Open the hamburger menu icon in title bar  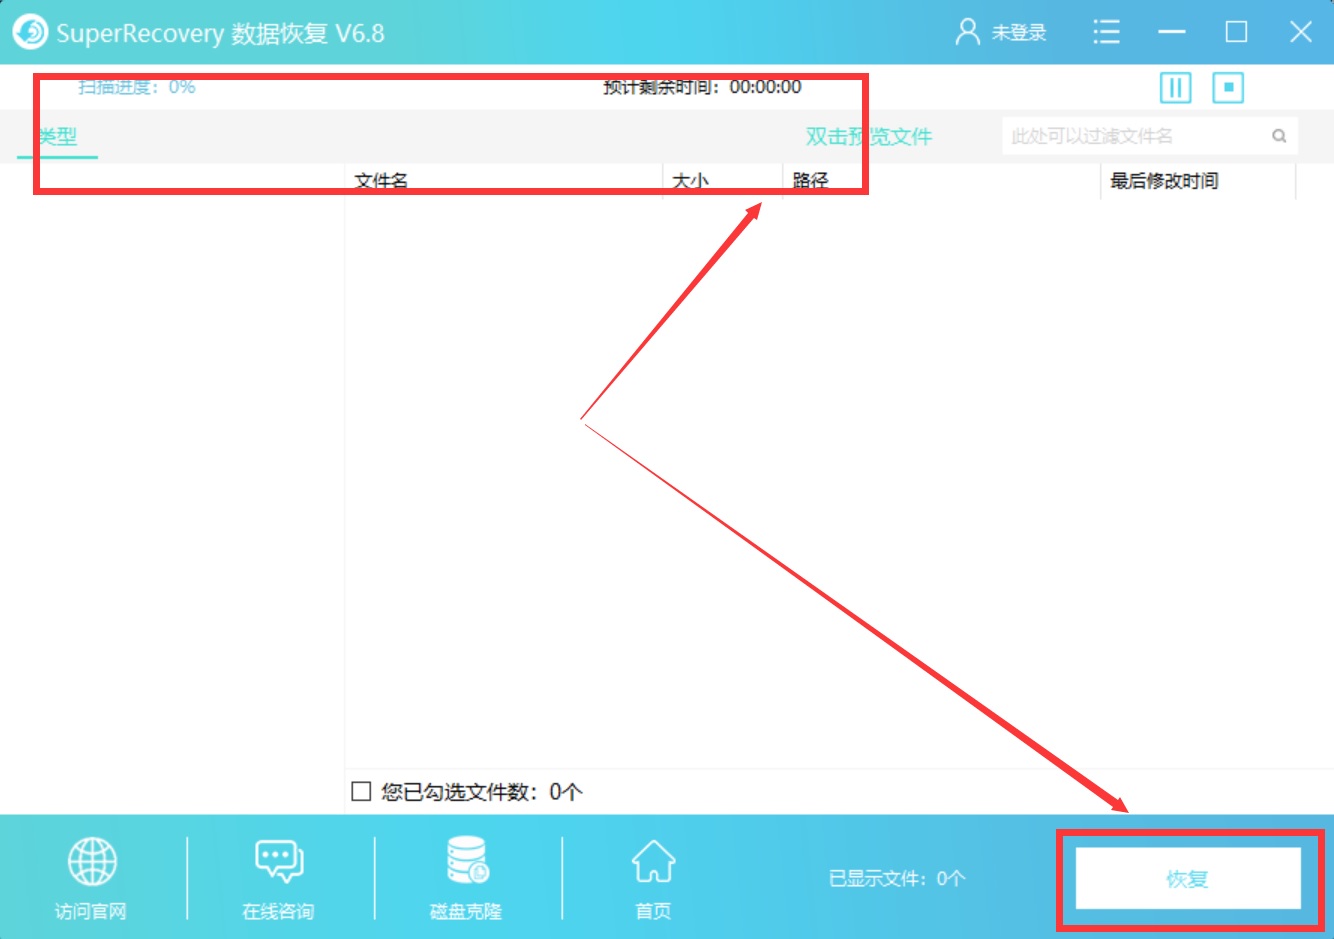click(1106, 32)
